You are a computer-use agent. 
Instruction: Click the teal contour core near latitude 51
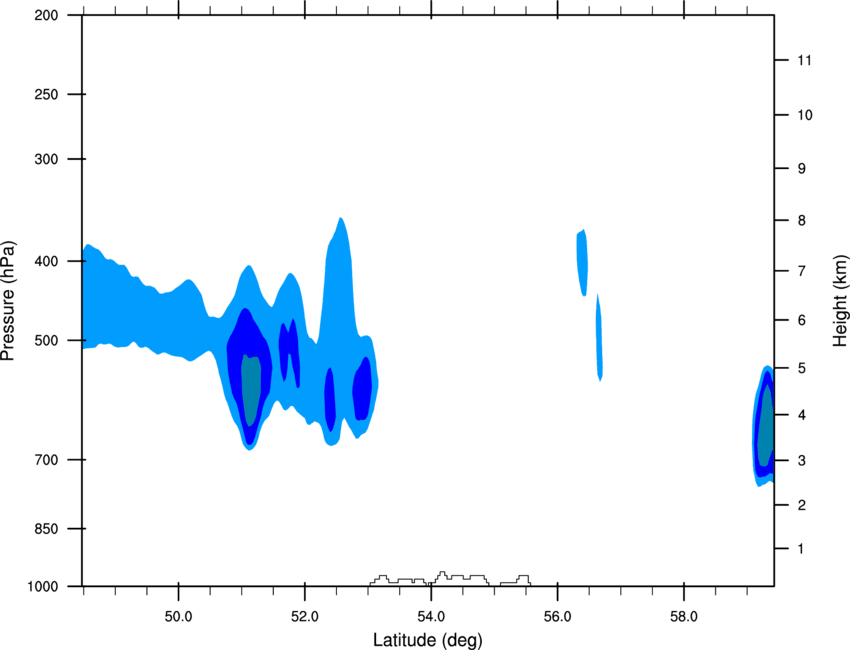pos(251,389)
